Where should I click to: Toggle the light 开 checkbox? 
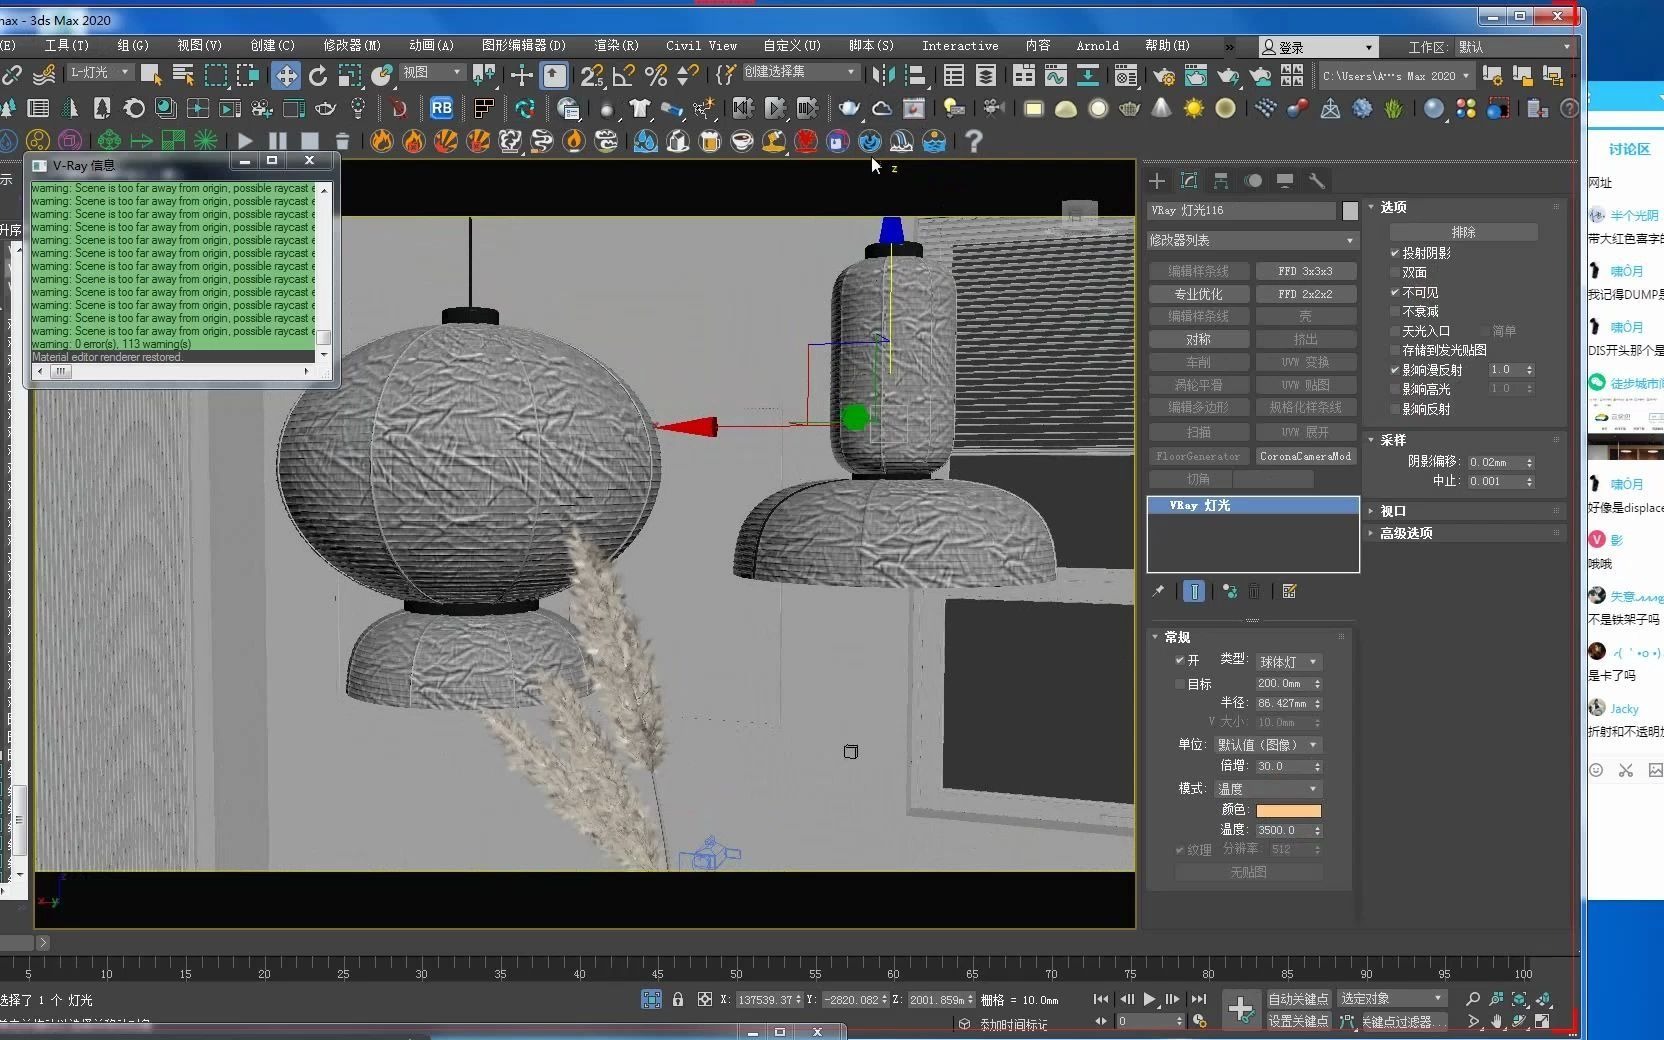point(1180,660)
